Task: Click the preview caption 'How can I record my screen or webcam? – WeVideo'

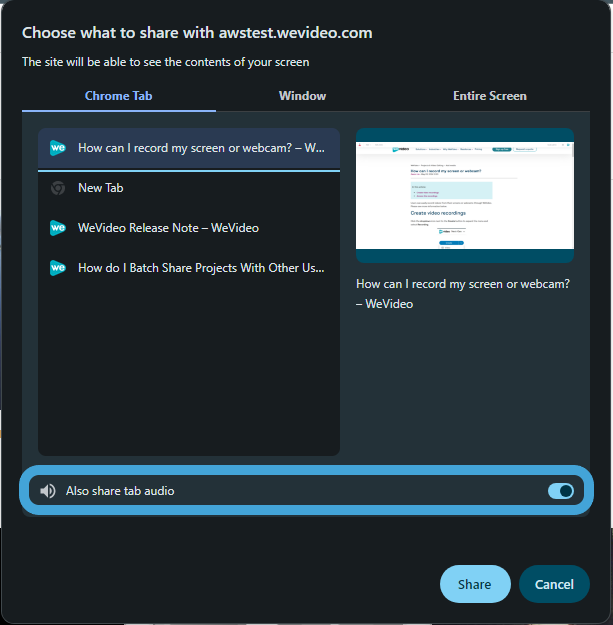Action: [463, 294]
